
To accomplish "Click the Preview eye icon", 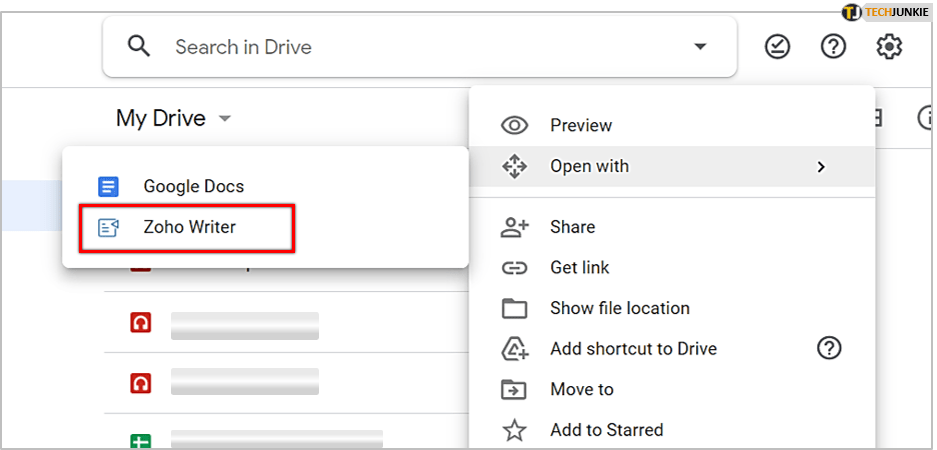I will 514,126.
